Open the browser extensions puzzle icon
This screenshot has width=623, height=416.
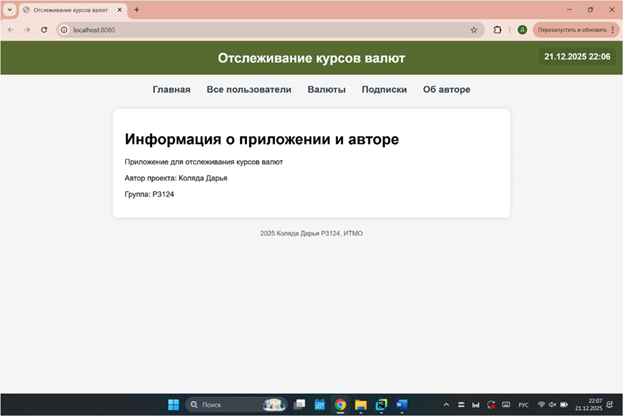497,30
